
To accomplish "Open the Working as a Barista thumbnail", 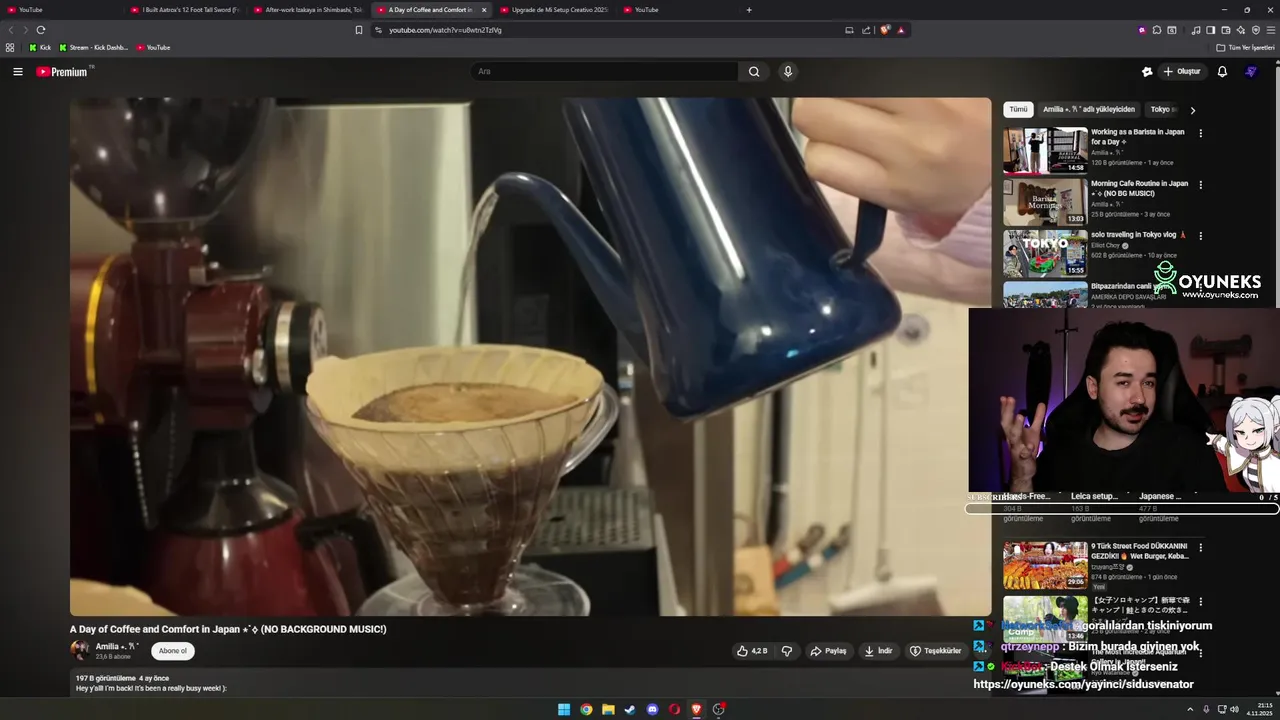I will (1045, 150).
